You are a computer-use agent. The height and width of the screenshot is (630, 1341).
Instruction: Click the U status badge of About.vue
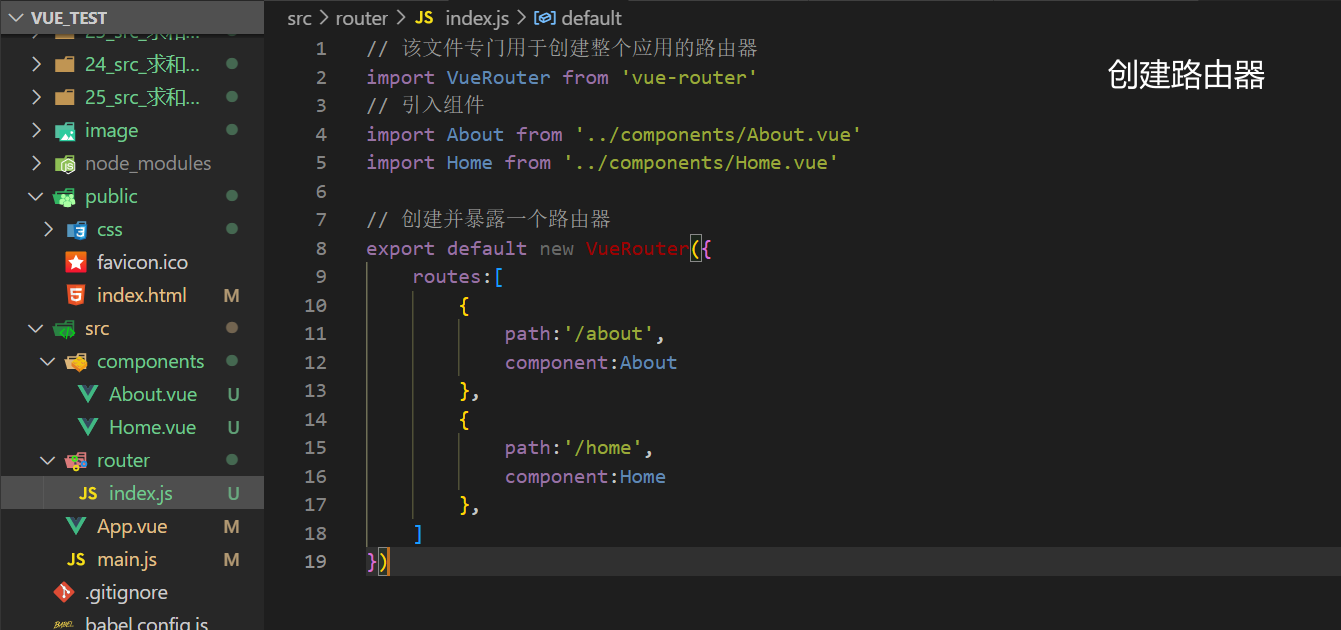point(233,394)
